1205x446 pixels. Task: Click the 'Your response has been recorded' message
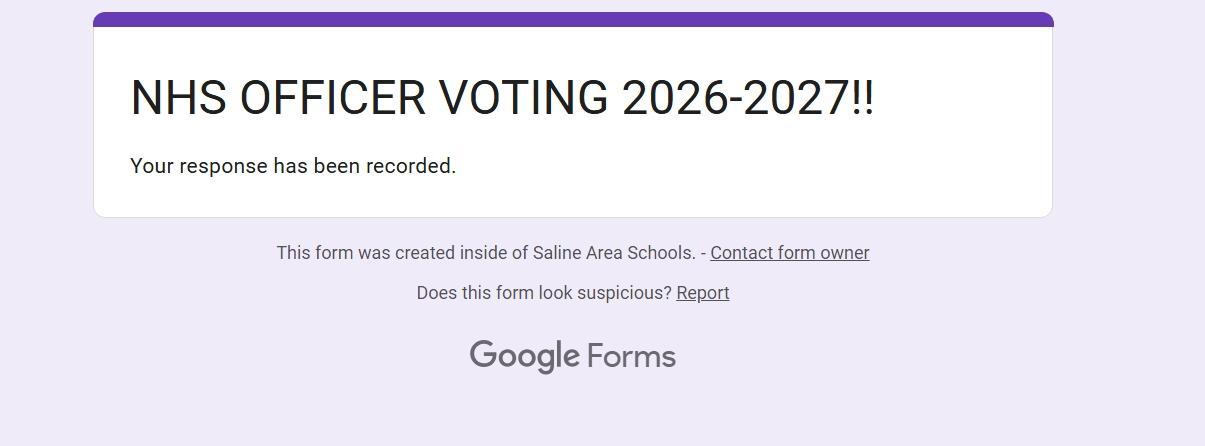tap(293, 166)
